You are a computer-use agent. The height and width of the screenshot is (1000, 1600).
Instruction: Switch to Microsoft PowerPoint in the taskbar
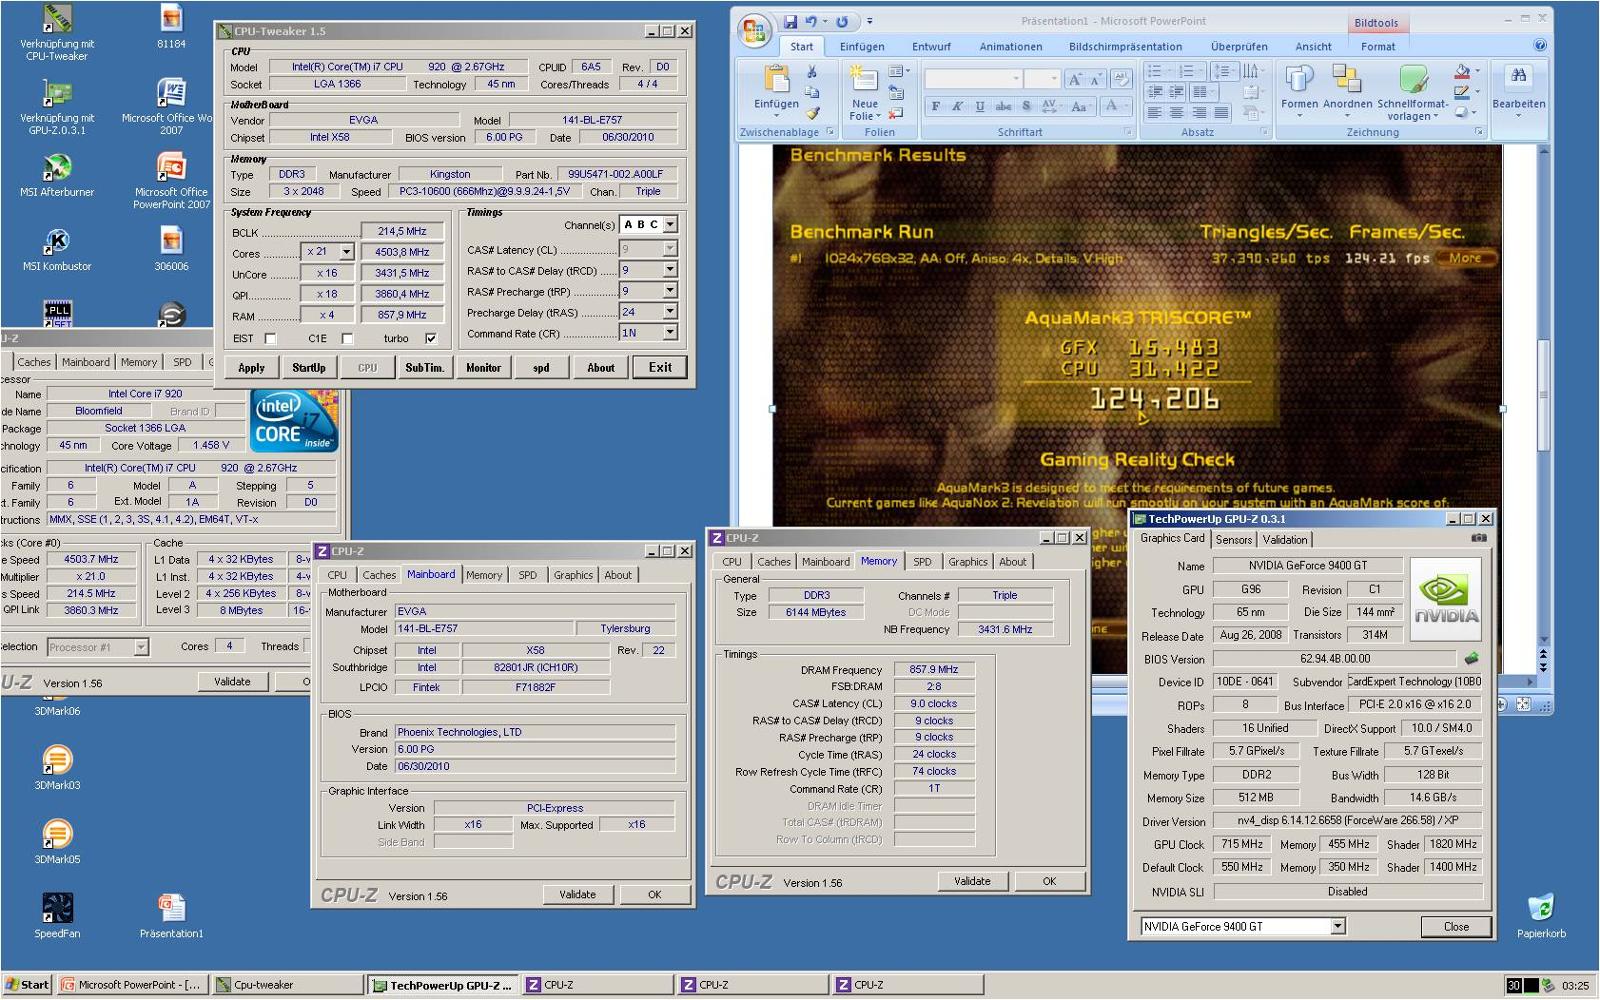click(x=132, y=985)
